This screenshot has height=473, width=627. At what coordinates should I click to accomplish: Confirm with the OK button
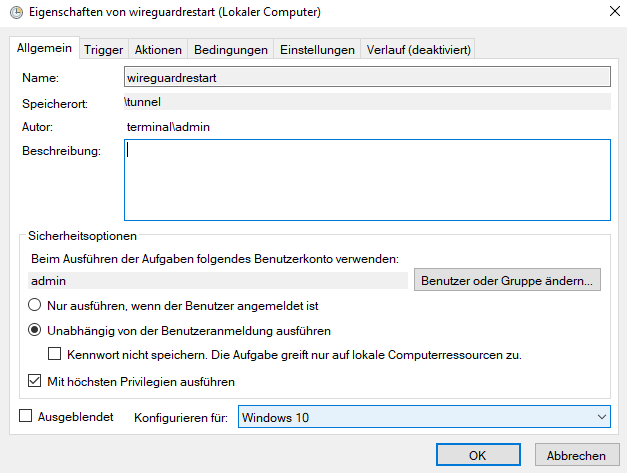coord(479,455)
